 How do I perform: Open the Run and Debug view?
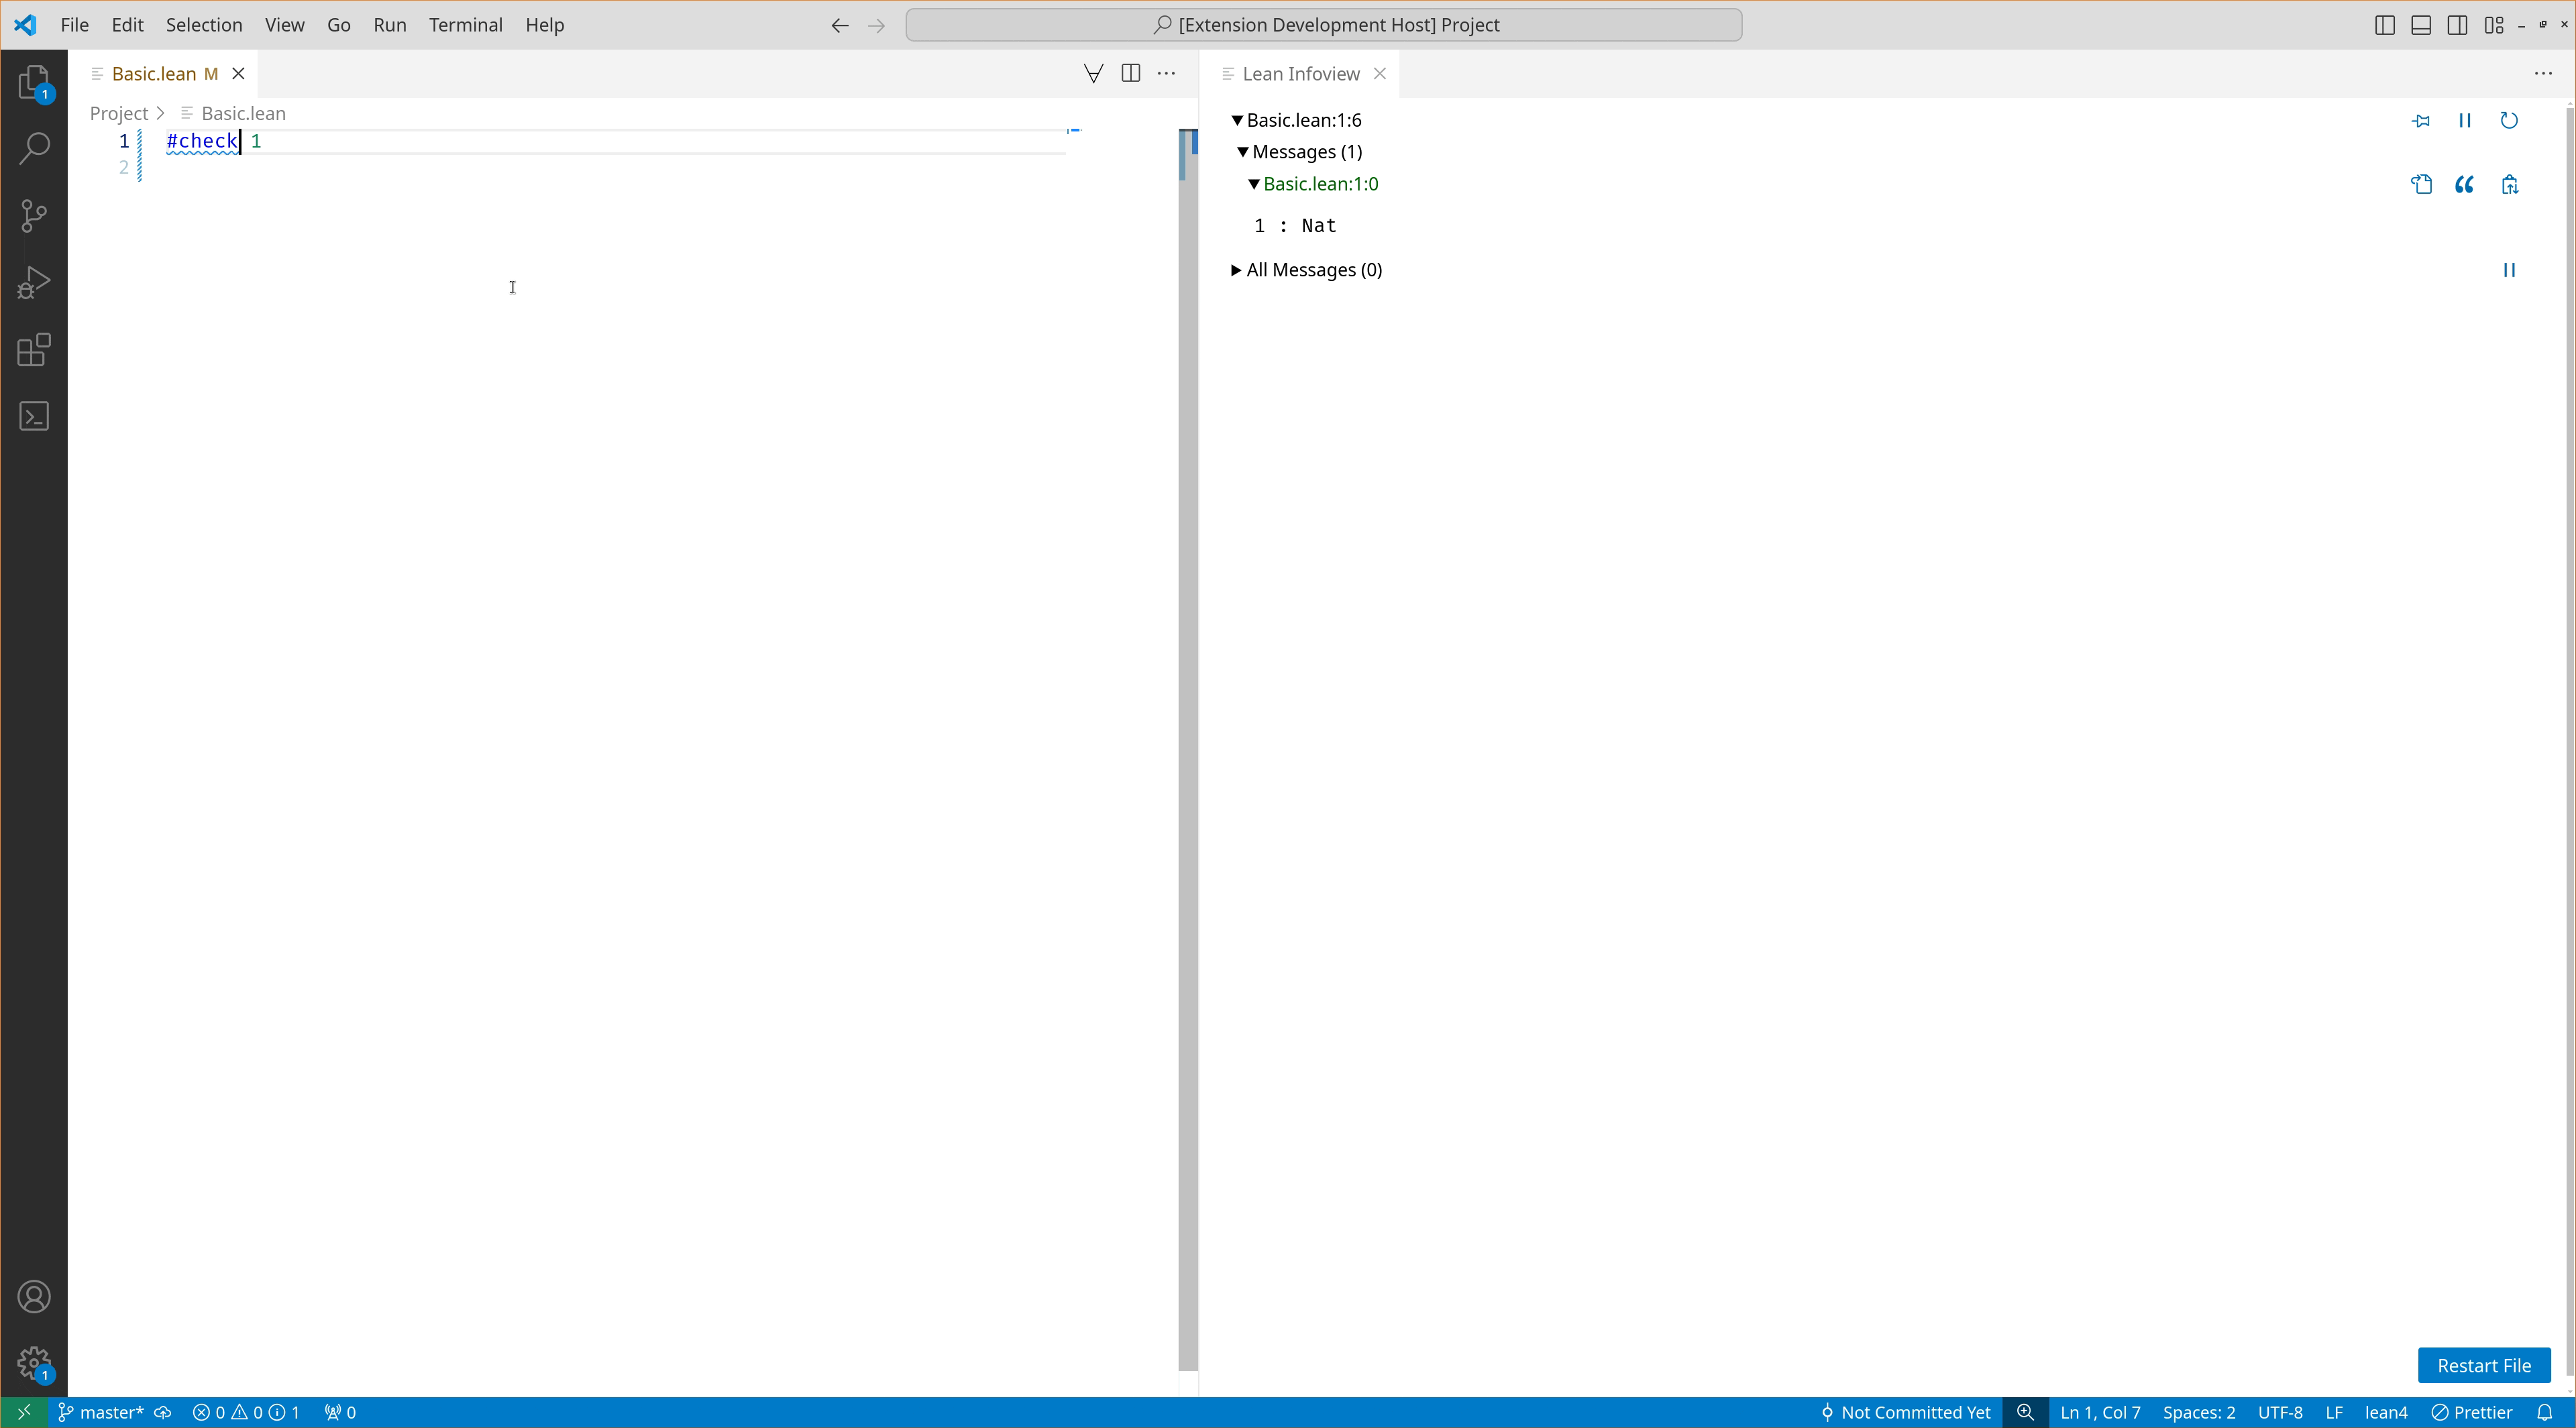[34, 283]
